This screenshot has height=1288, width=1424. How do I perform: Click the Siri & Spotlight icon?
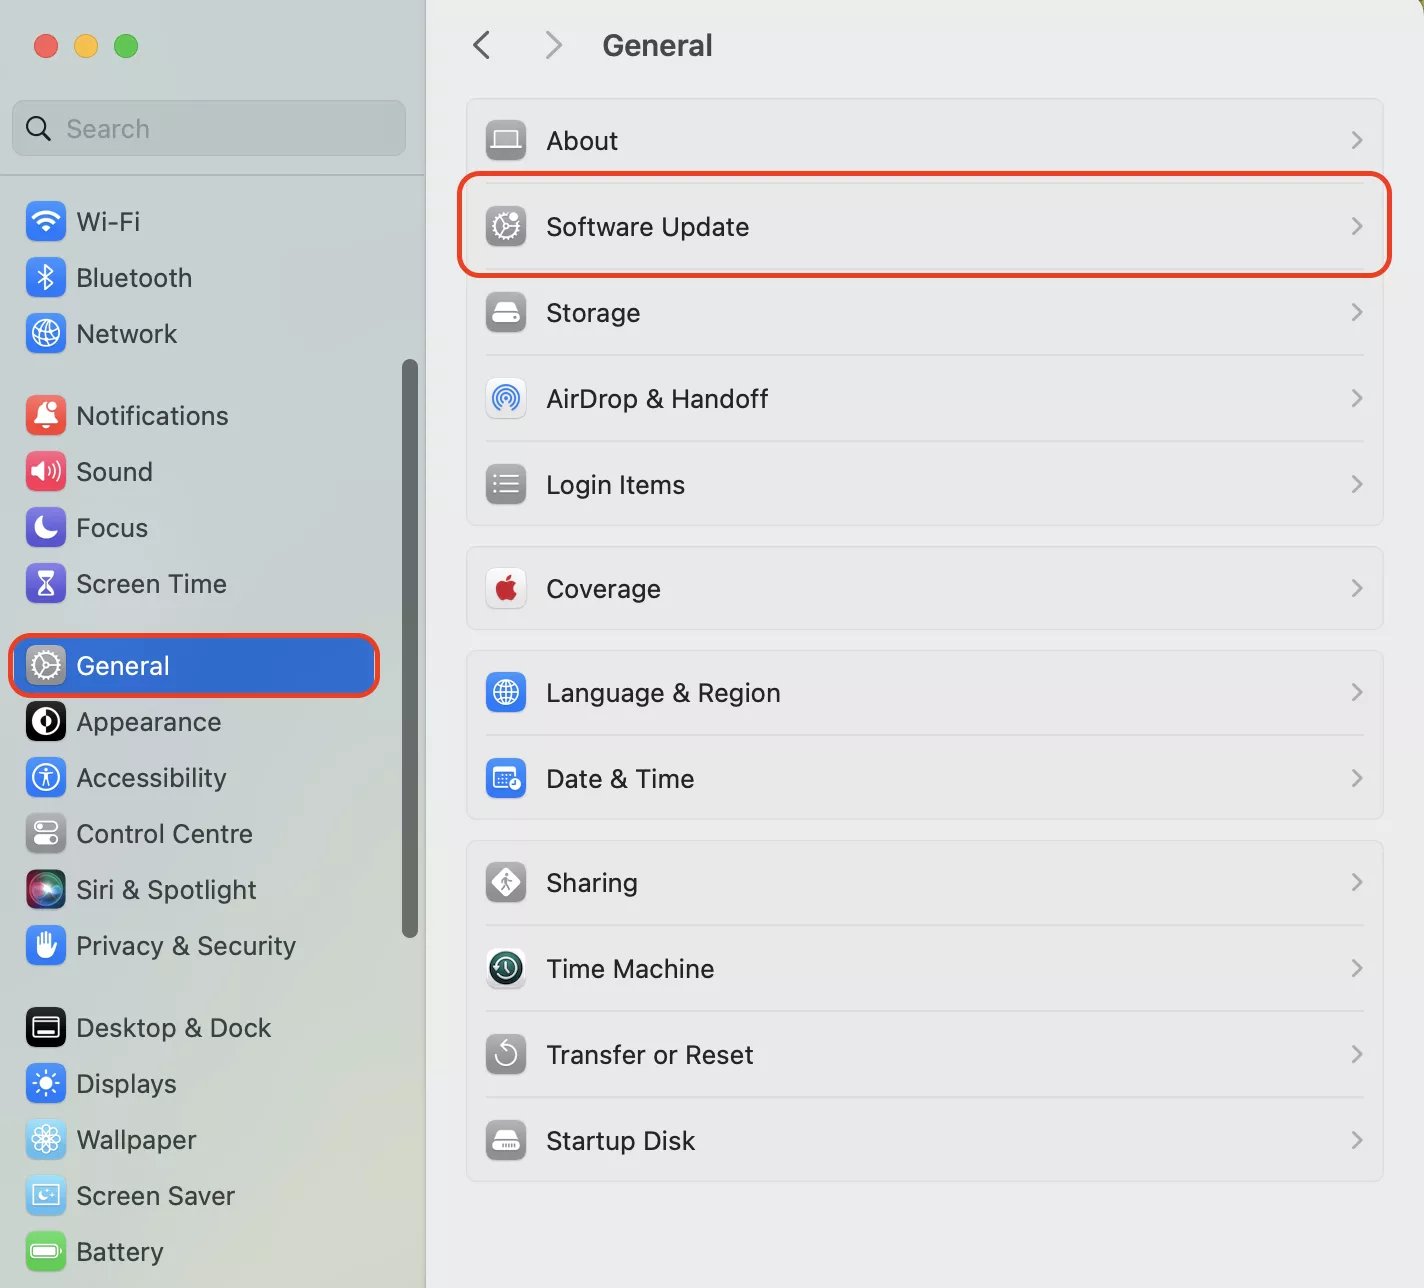[x=46, y=889]
